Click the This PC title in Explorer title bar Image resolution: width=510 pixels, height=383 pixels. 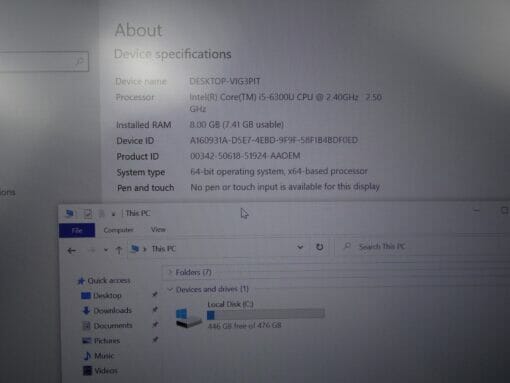[138, 213]
